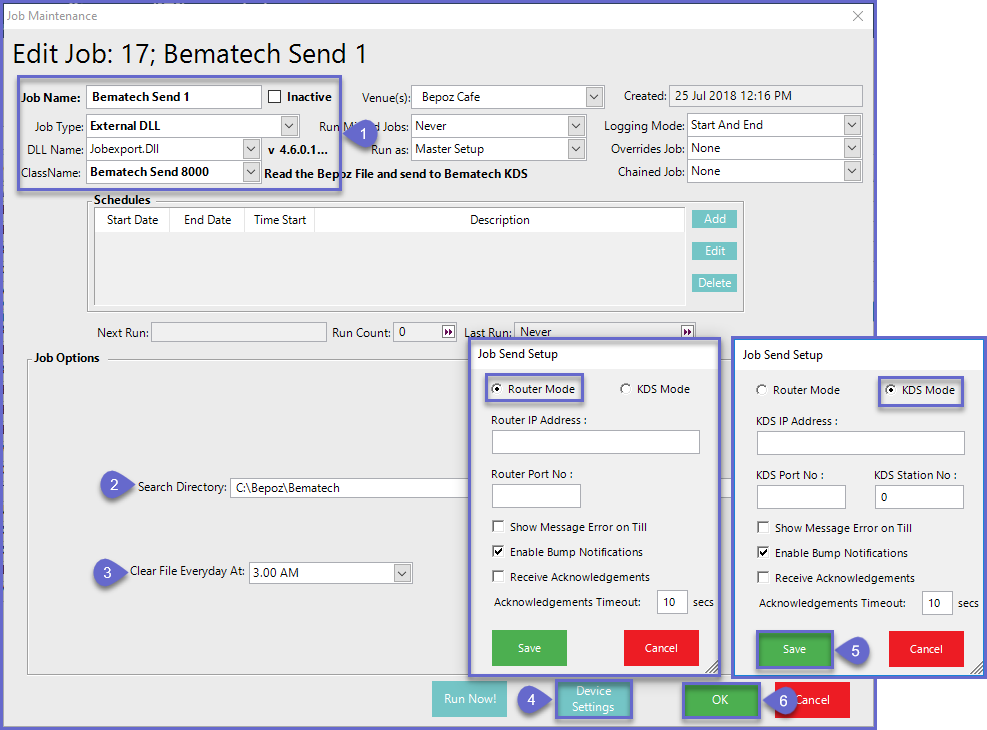Toggle Receive Acknowledgements in KDS panel
This screenshot has height=730, width=987.
pos(763,578)
